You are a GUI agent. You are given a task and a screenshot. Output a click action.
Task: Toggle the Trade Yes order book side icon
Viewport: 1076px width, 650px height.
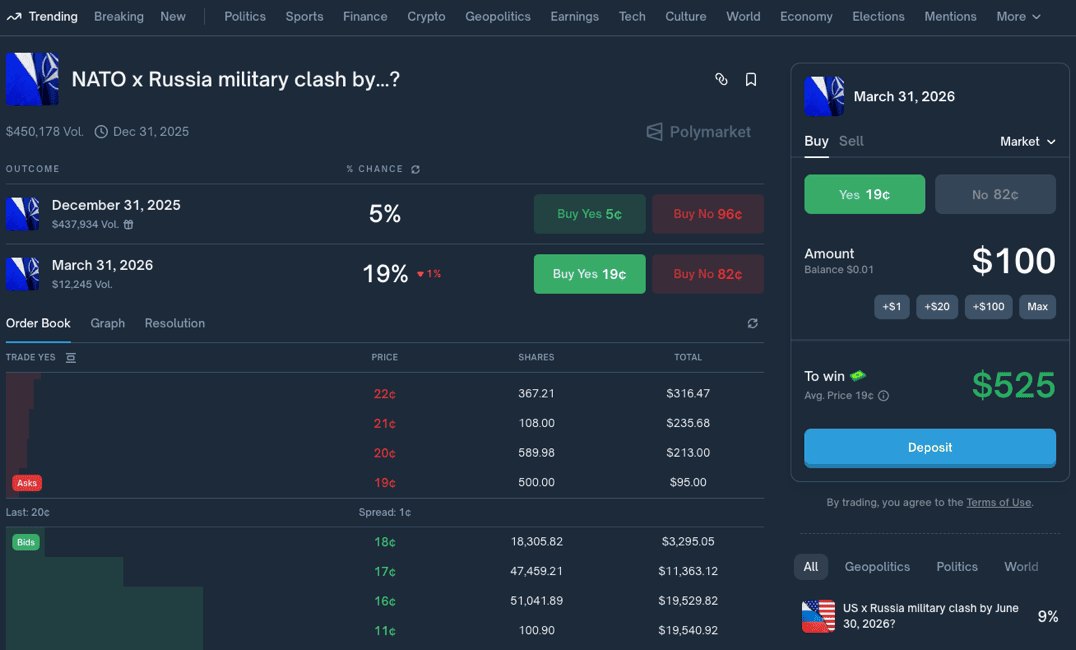70,357
